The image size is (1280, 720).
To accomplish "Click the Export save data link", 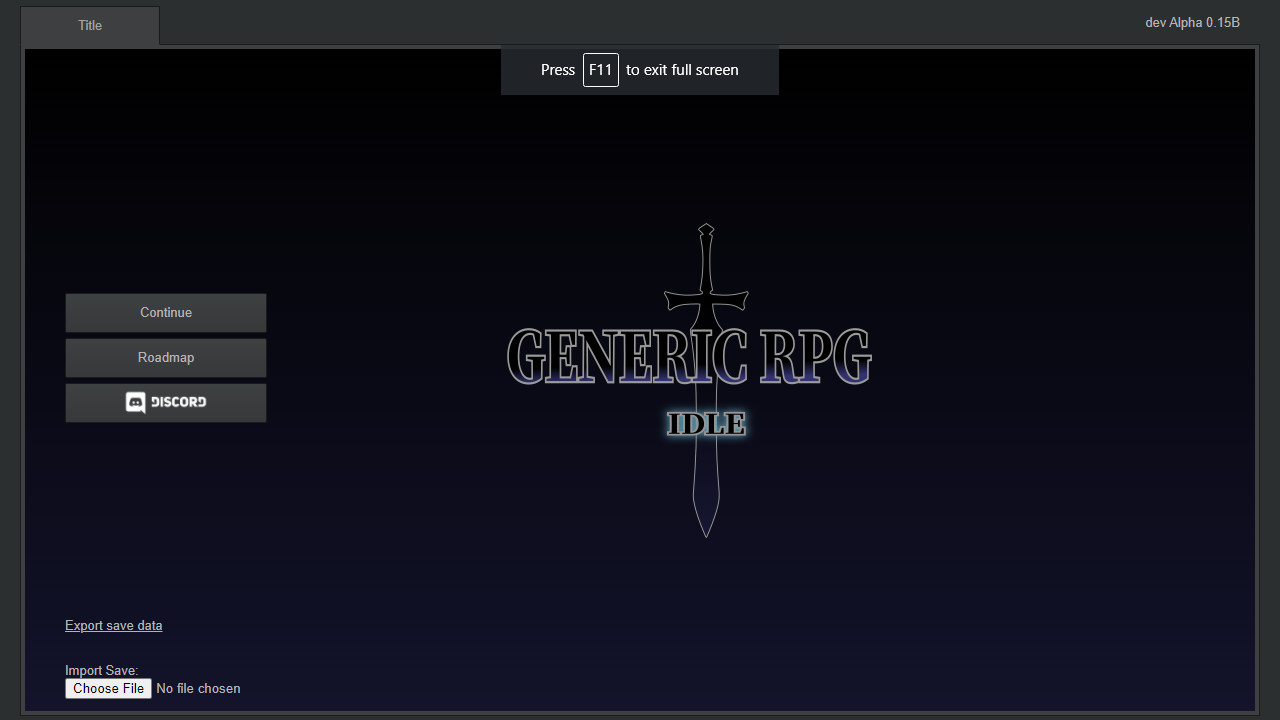I will 114,626.
